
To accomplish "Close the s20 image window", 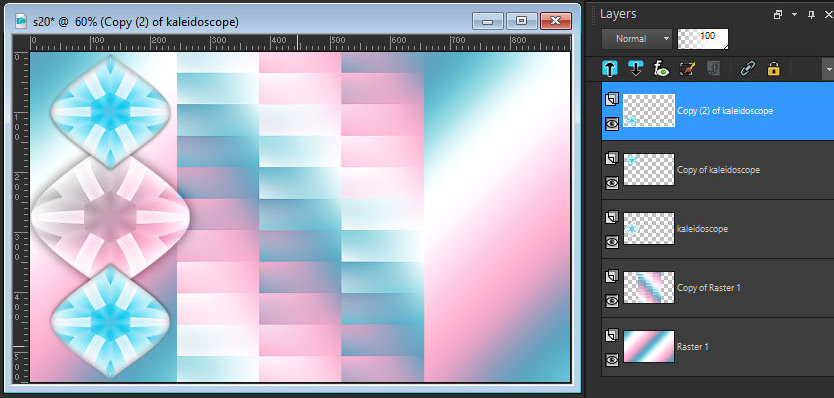I will click(556, 21).
